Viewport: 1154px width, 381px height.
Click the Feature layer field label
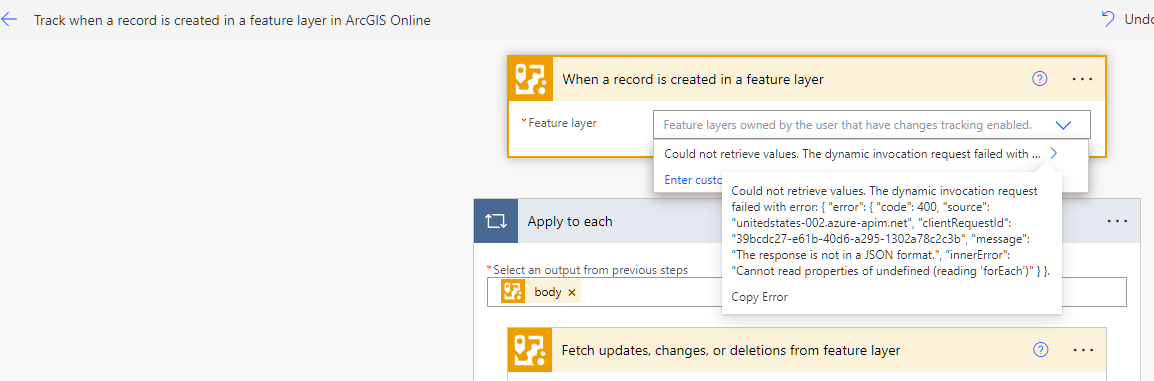[x=562, y=123]
